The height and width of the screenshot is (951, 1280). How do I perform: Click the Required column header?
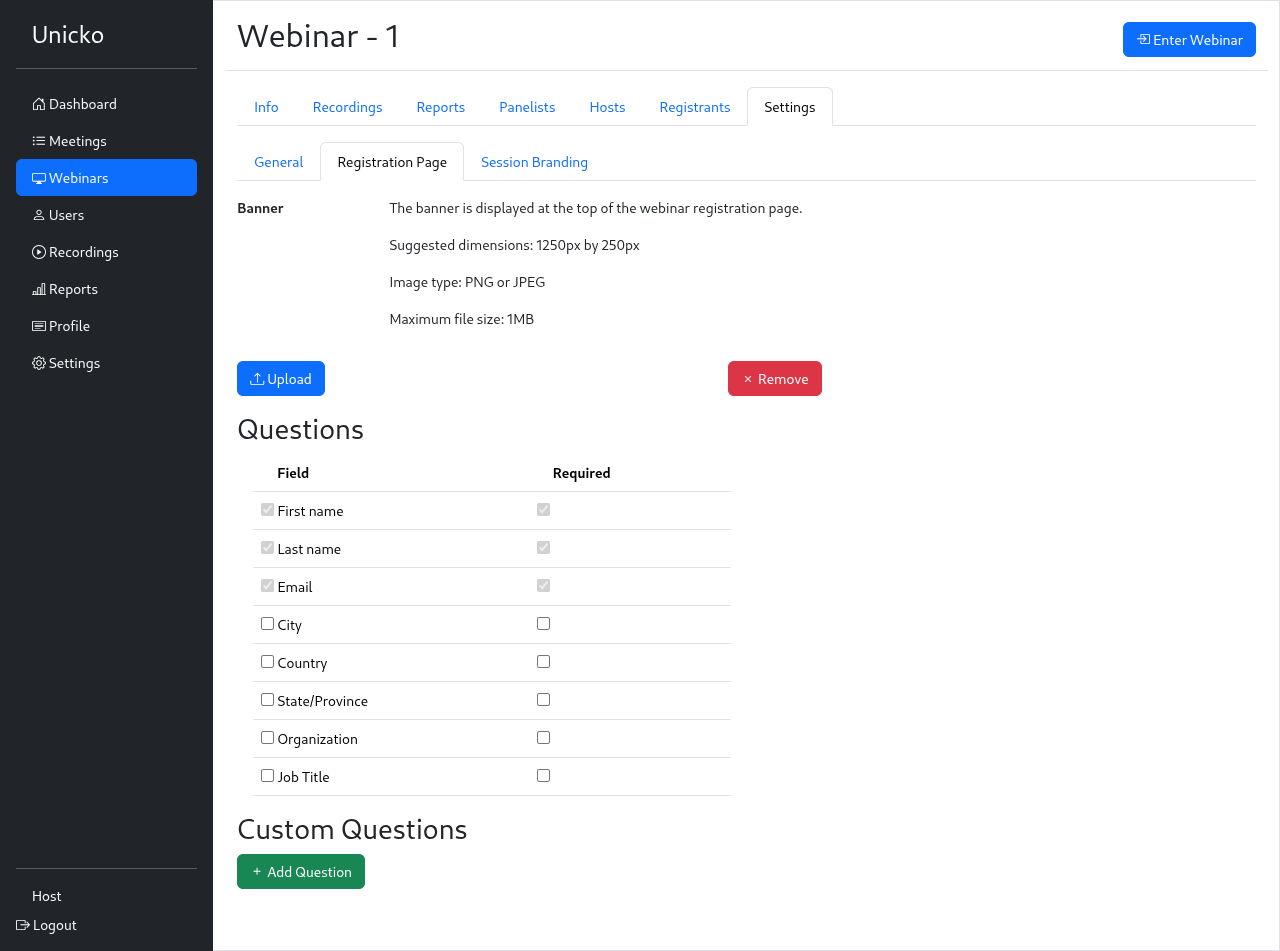(x=581, y=473)
